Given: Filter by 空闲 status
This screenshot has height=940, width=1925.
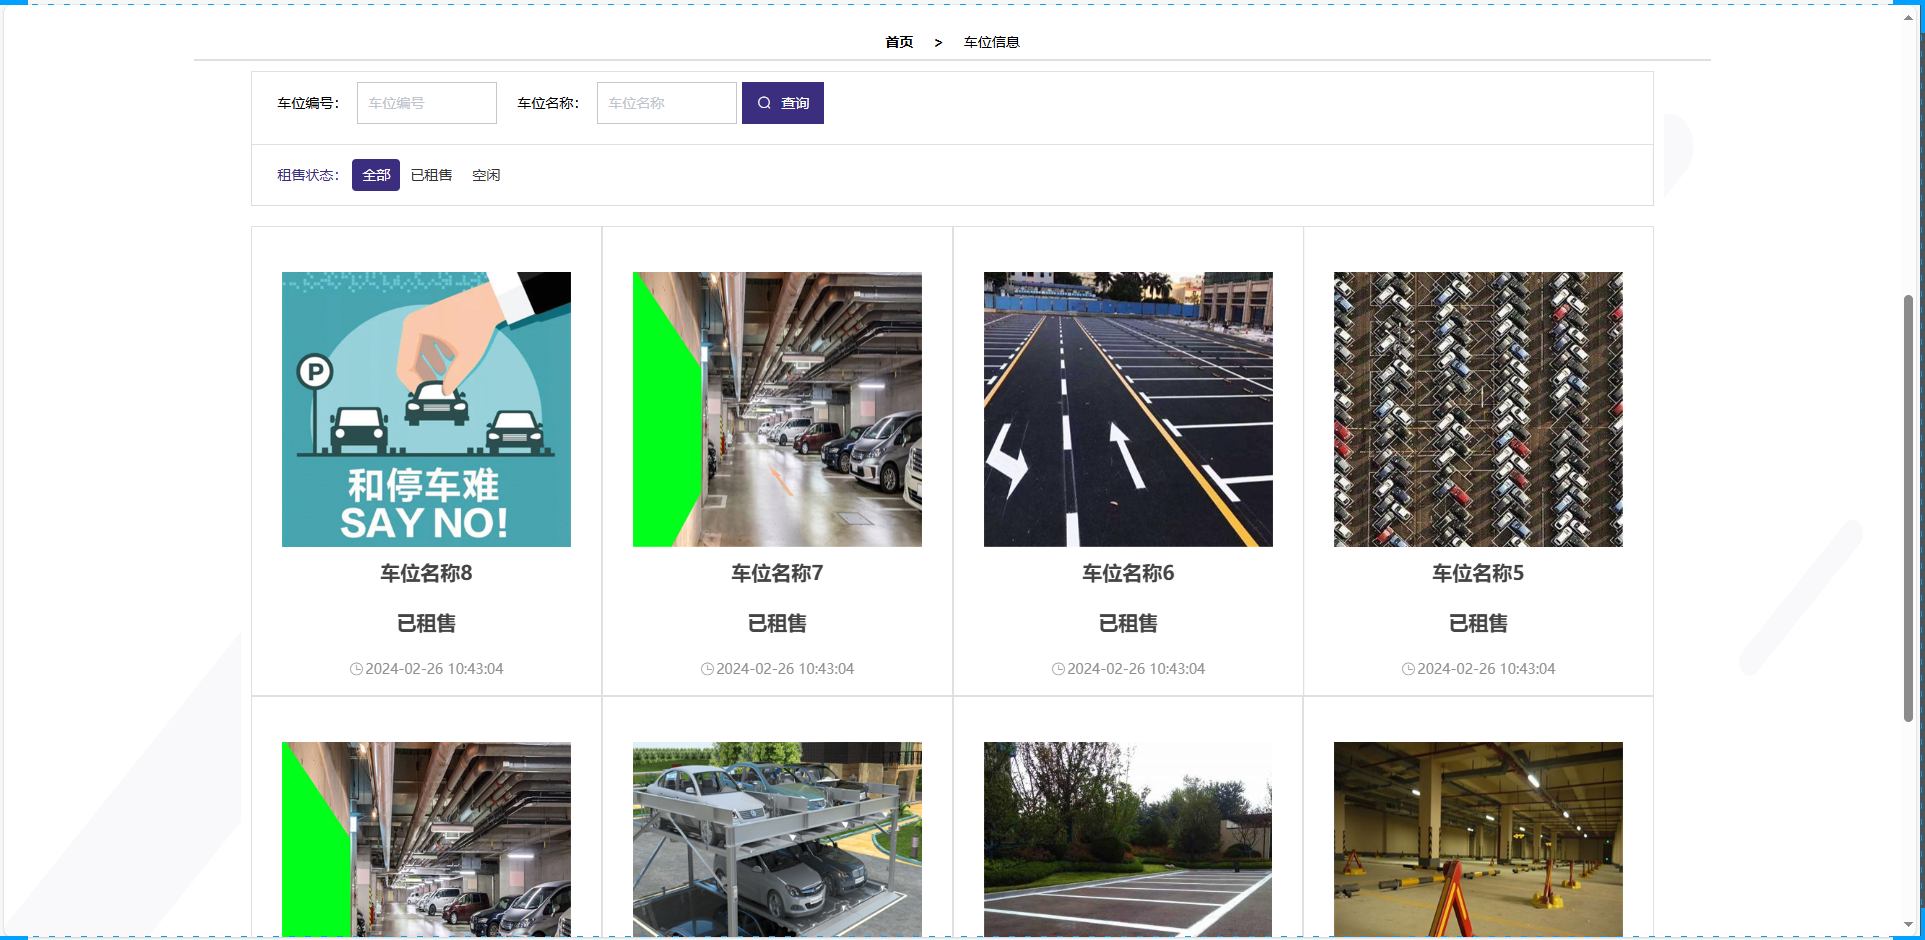Looking at the screenshot, I should click(x=486, y=175).
